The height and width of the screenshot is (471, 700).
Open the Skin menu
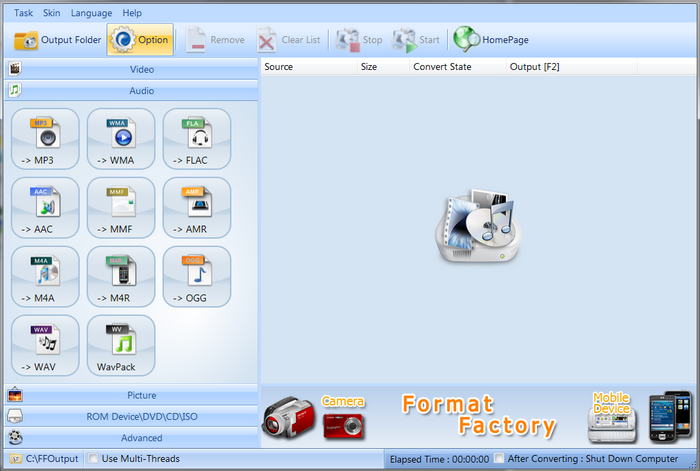(x=51, y=13)
